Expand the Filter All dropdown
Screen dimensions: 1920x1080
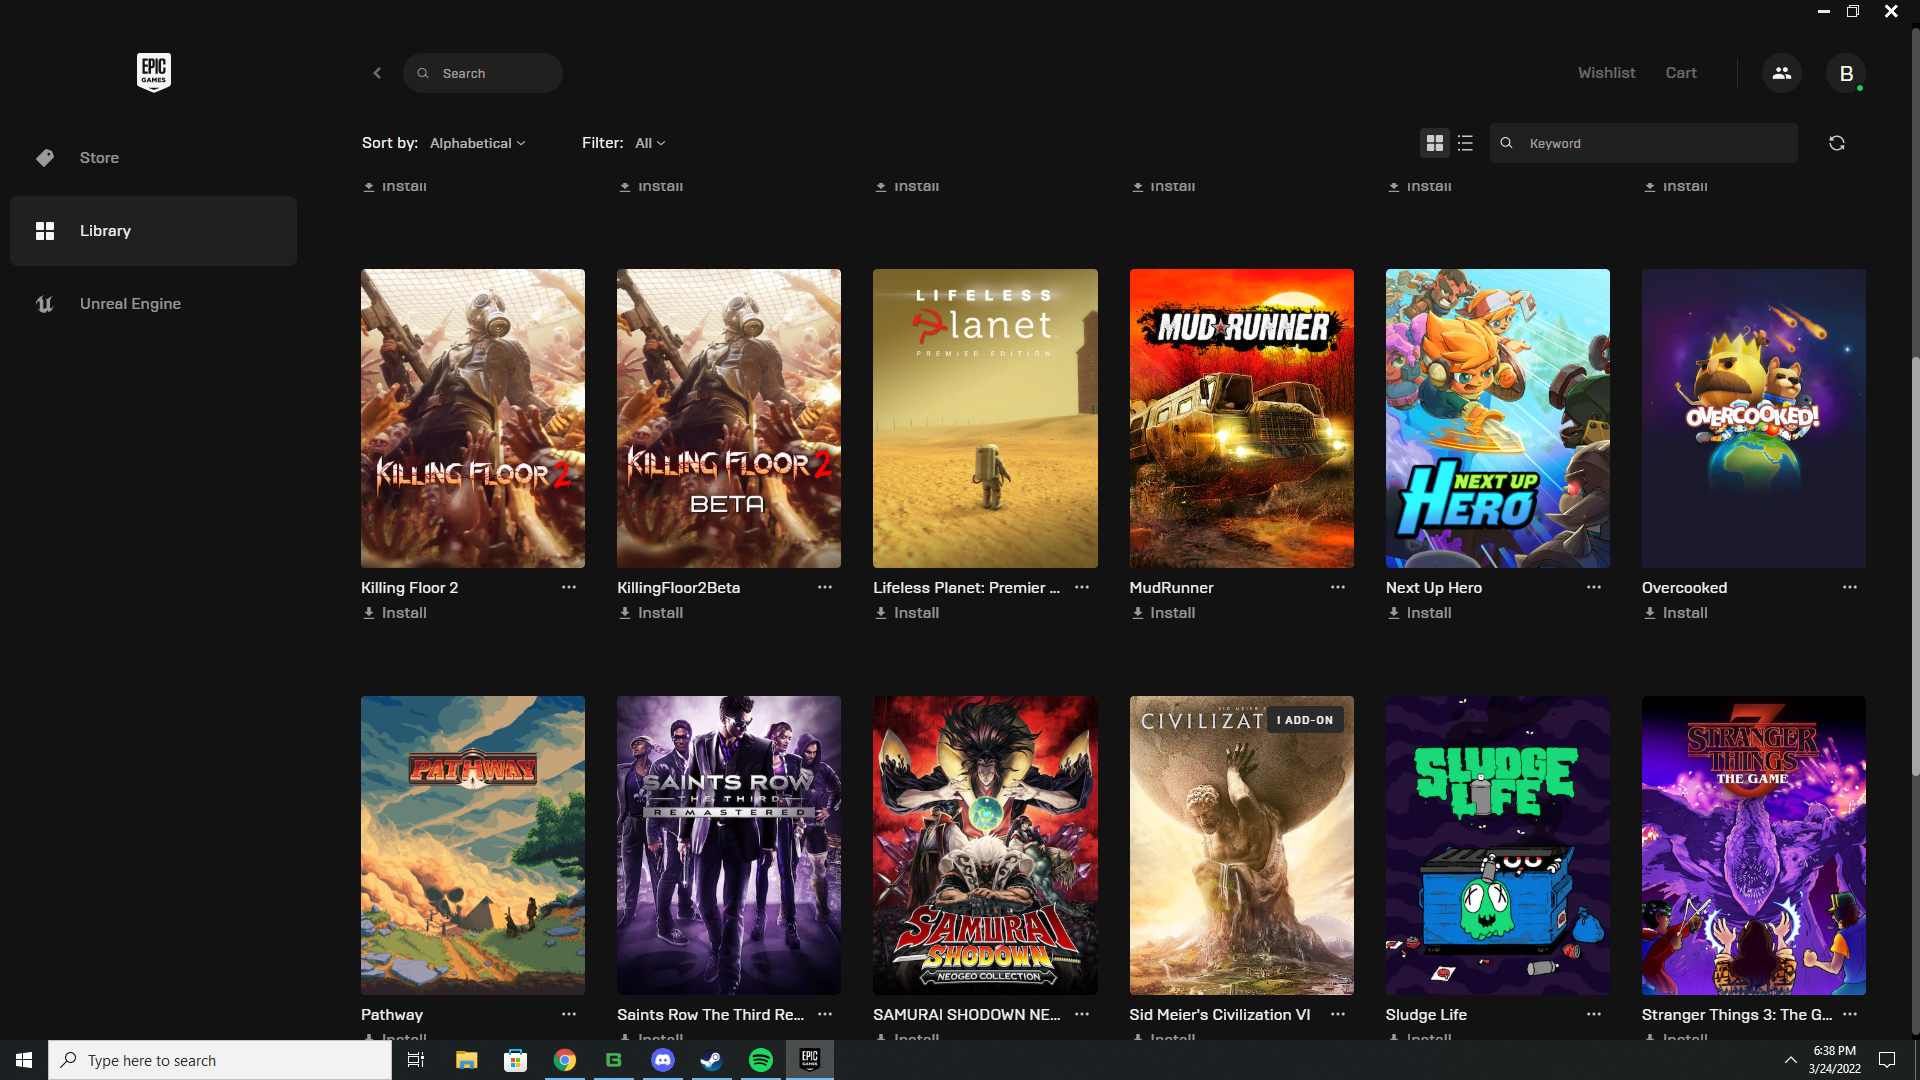pos(650,142)
